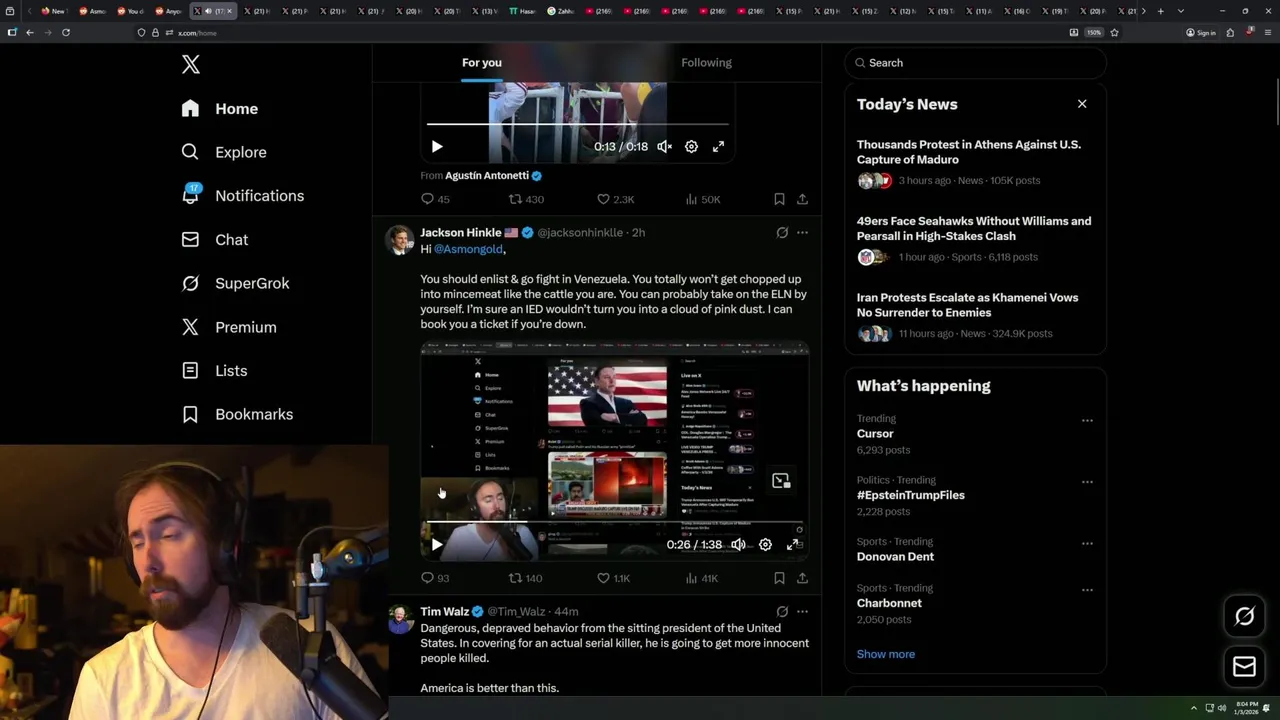1280x720 pixels.
Task: Open Tim Walz profile name
Action: [x=445, y=611]
